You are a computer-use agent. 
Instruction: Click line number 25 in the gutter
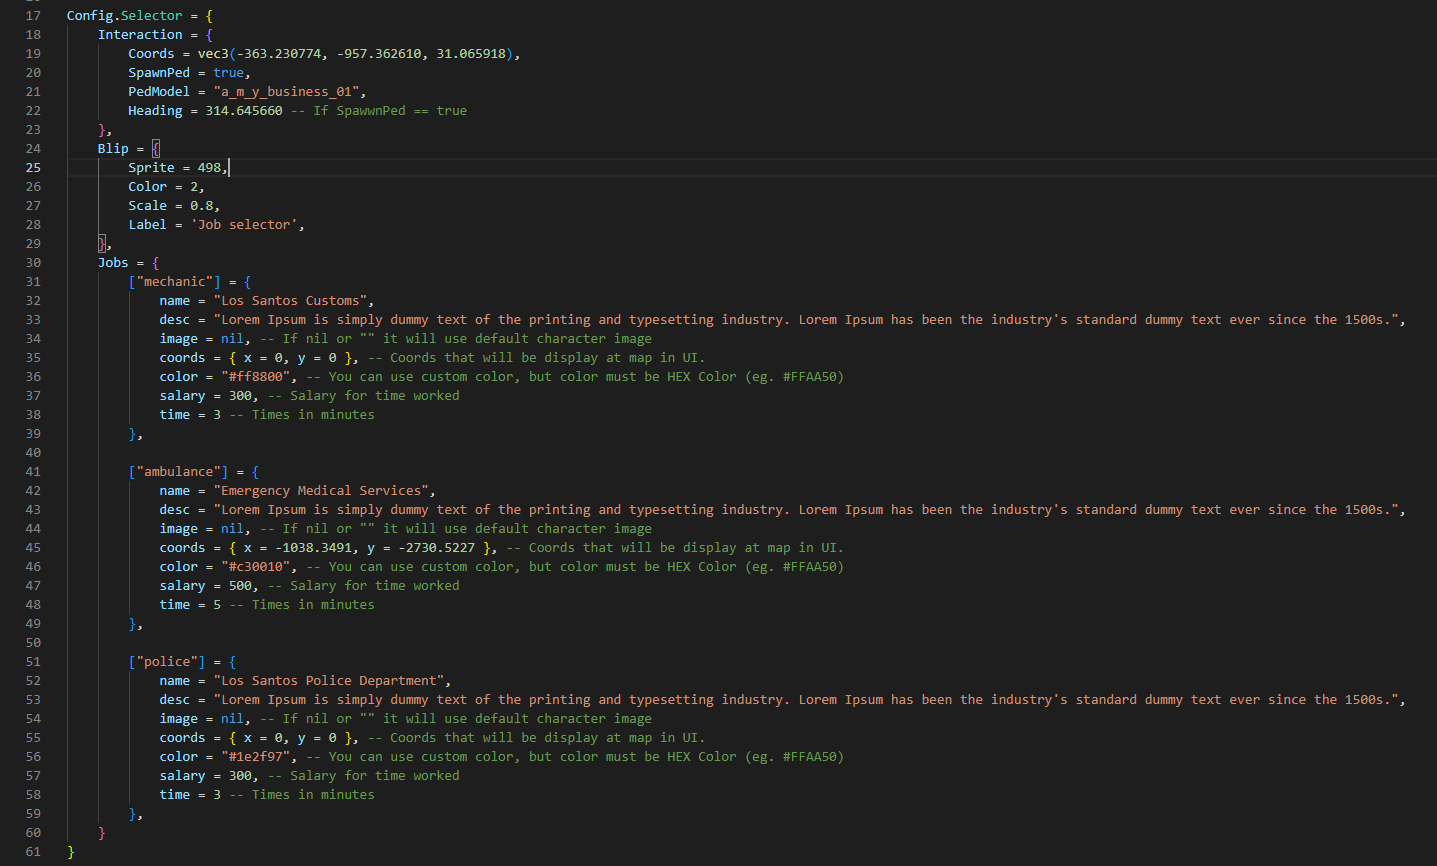click(x=33, y=168)
